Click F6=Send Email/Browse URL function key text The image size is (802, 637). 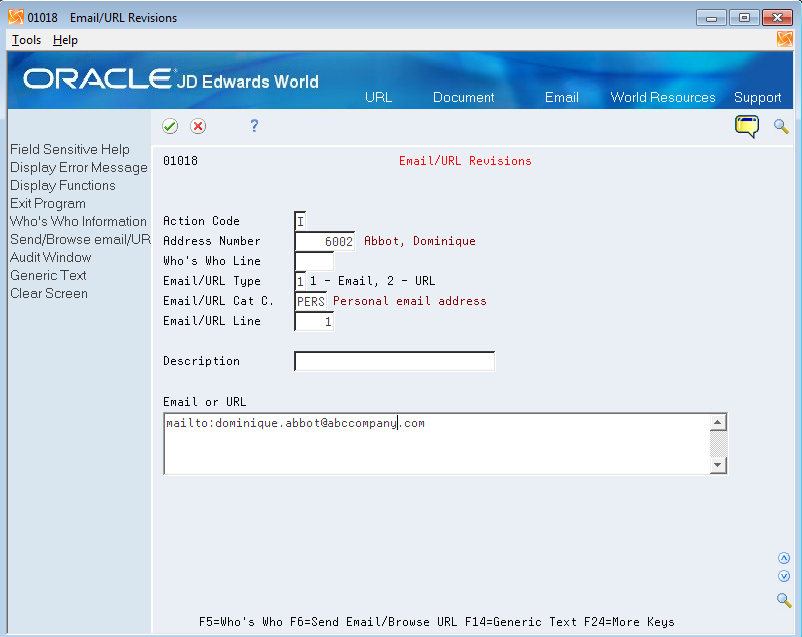click(373, 622)
